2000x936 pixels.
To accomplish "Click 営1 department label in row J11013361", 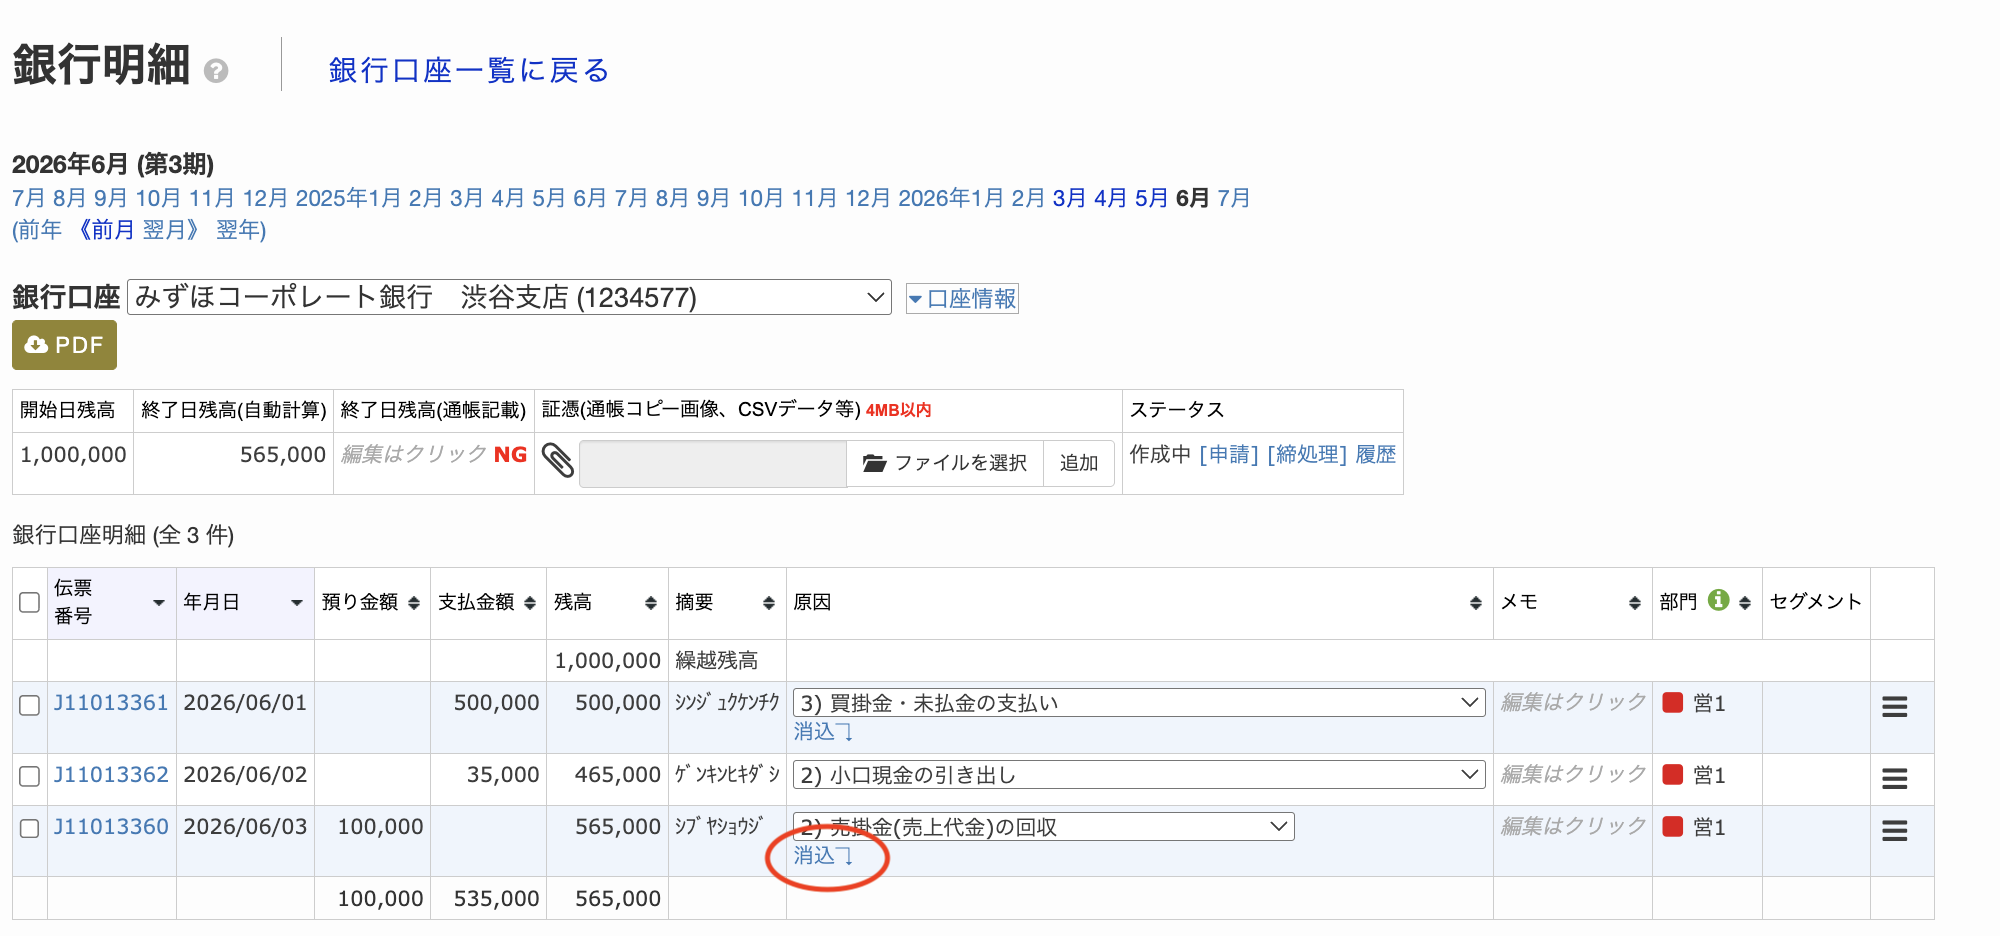I will 1710,703.
